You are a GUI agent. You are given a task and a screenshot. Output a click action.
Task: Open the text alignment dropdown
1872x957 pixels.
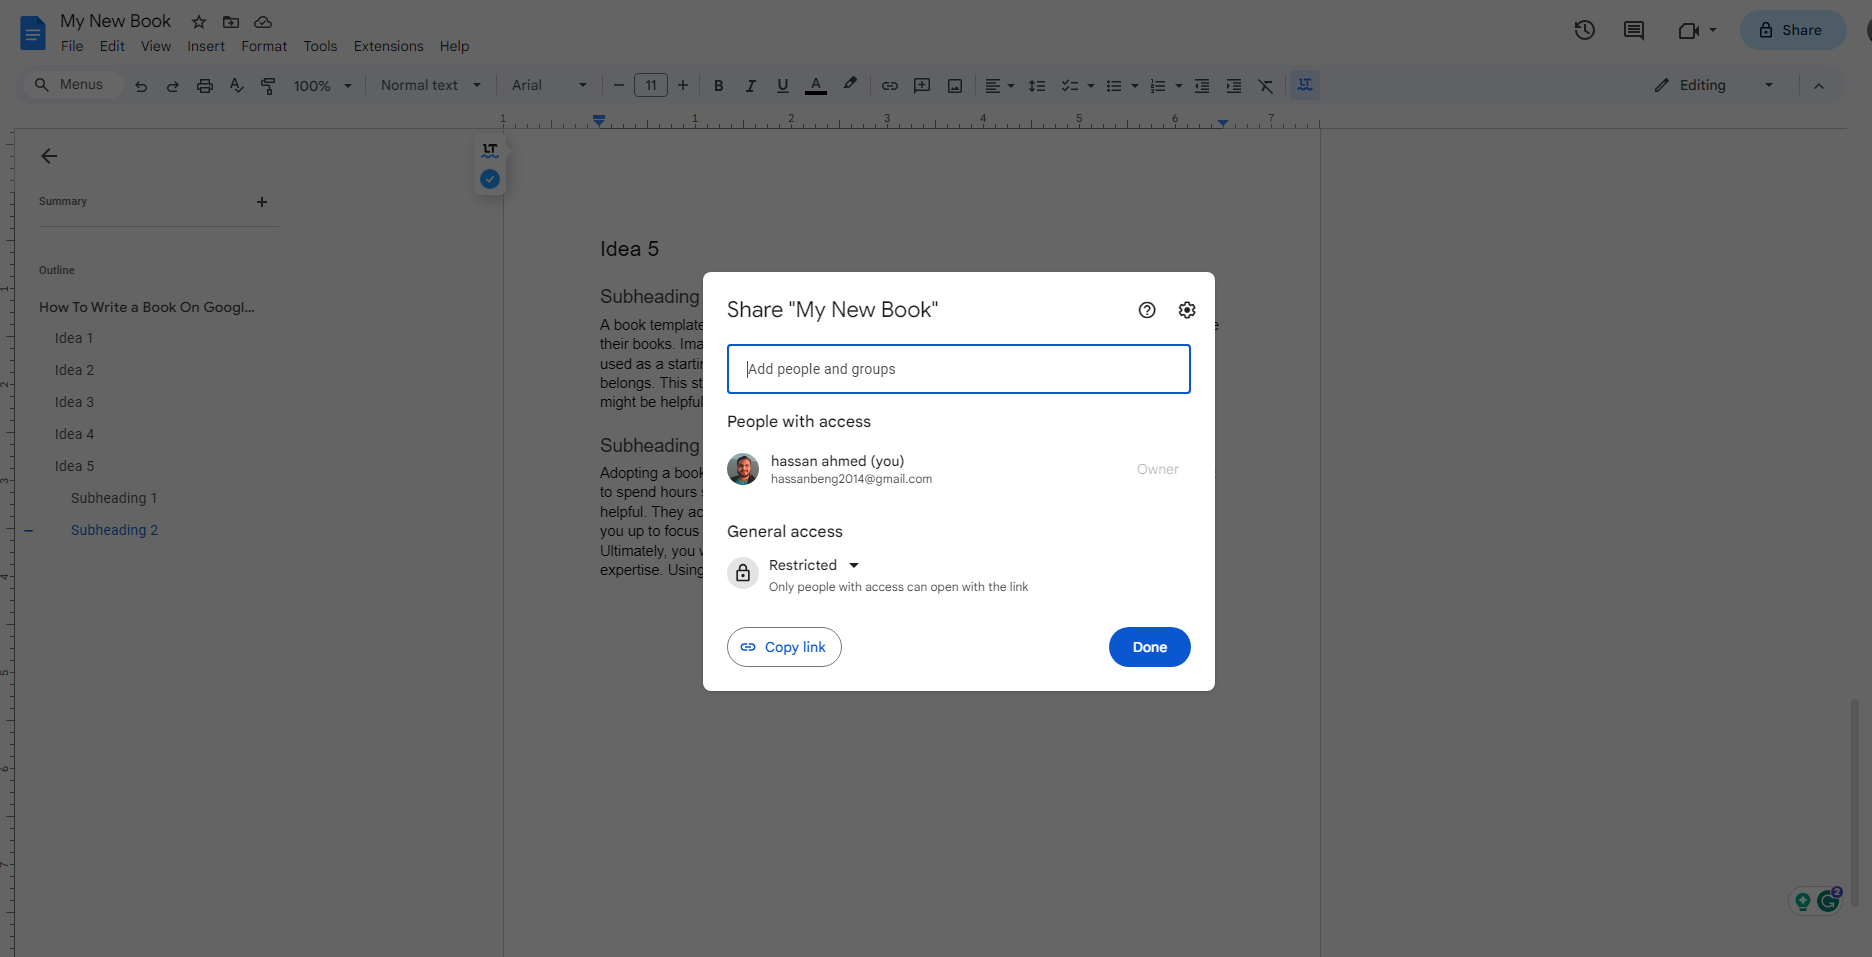click(x=999, y=86)
